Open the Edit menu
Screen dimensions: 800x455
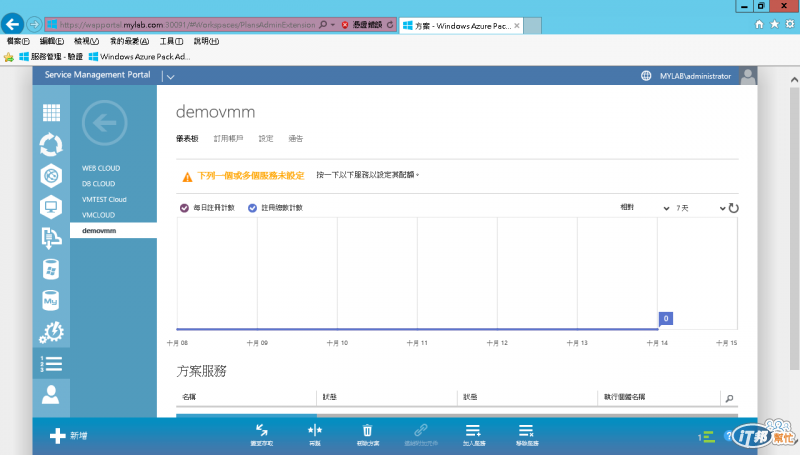tap(52, 41)
